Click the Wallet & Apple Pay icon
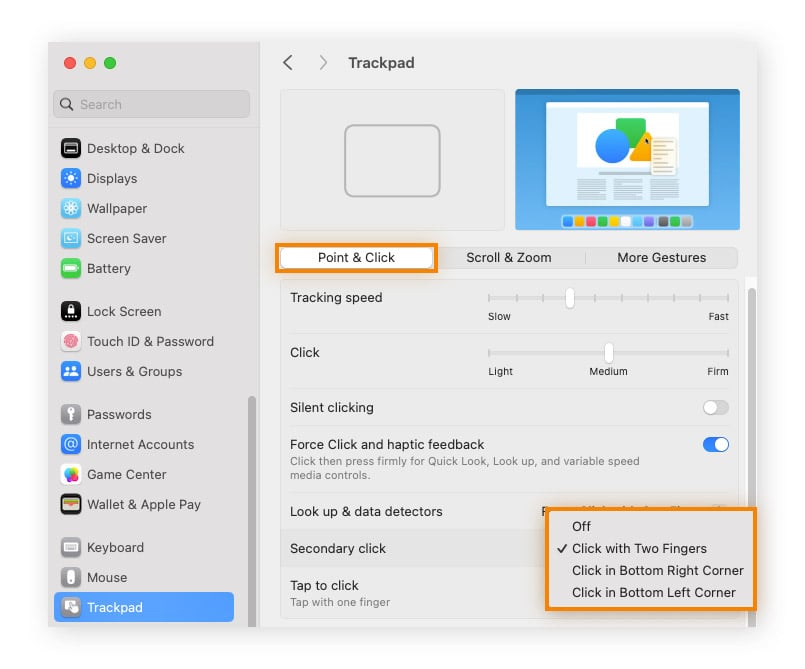 tap(71, 504)
